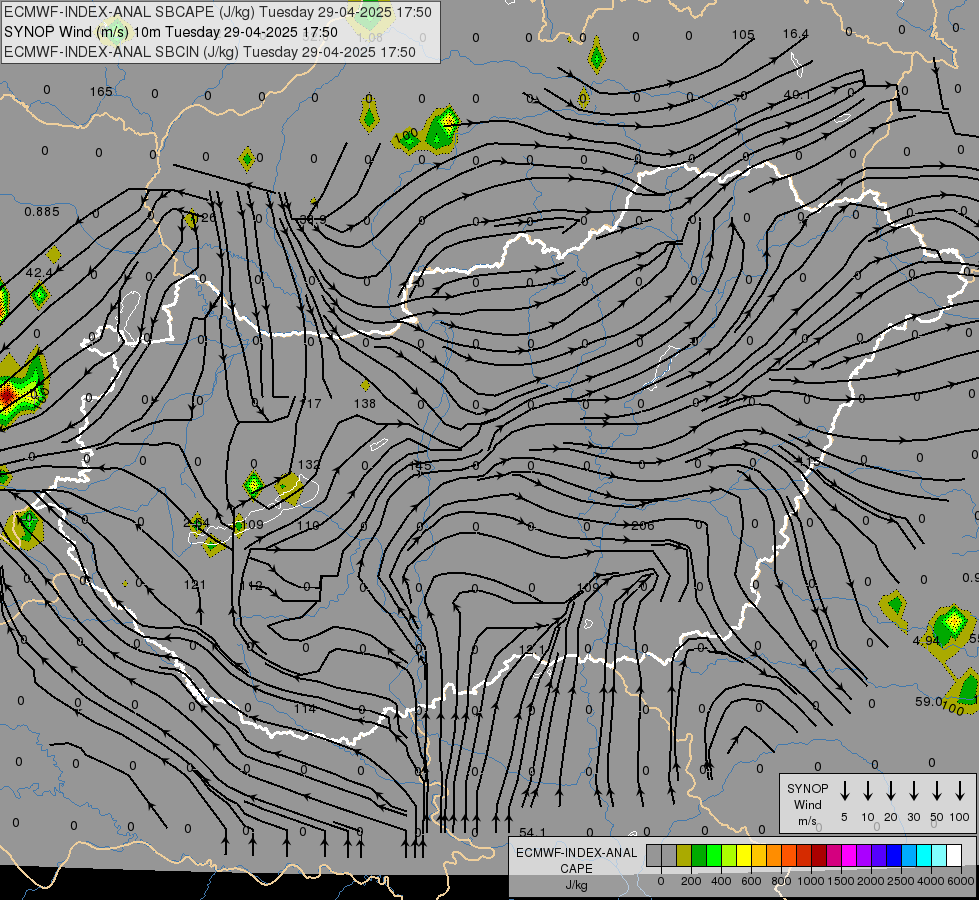
Task: Click the '2500' tick label on CAPE scale
Action: pyautogui.click(x=900, y=881)
